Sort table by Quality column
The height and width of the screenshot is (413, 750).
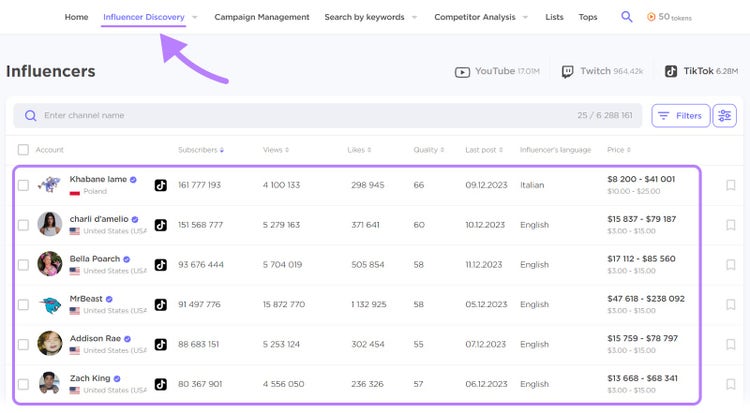coord(429,150)
